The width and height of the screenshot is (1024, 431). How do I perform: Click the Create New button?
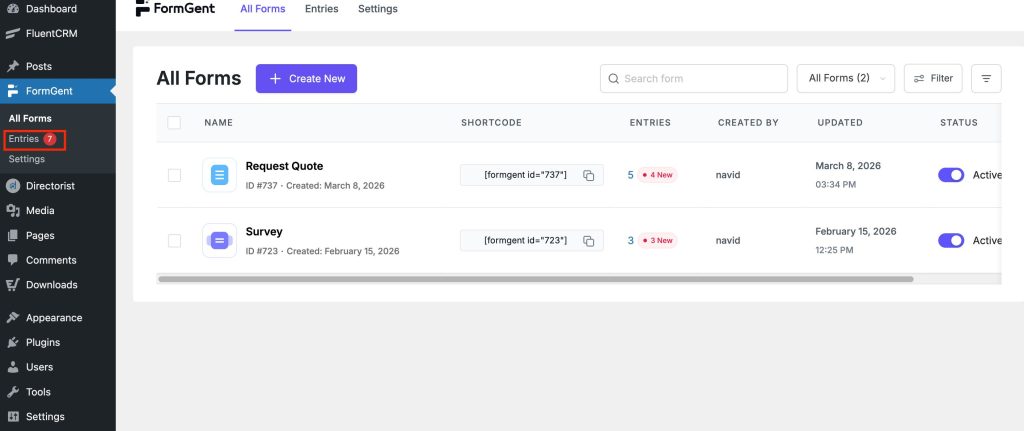click(306, 78)
